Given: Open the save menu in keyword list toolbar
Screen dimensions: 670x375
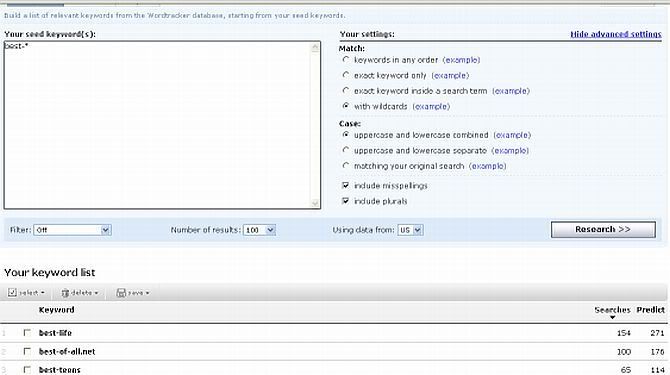Looking at the screenshot, I should pyautogui.click(x=133, y=293).
